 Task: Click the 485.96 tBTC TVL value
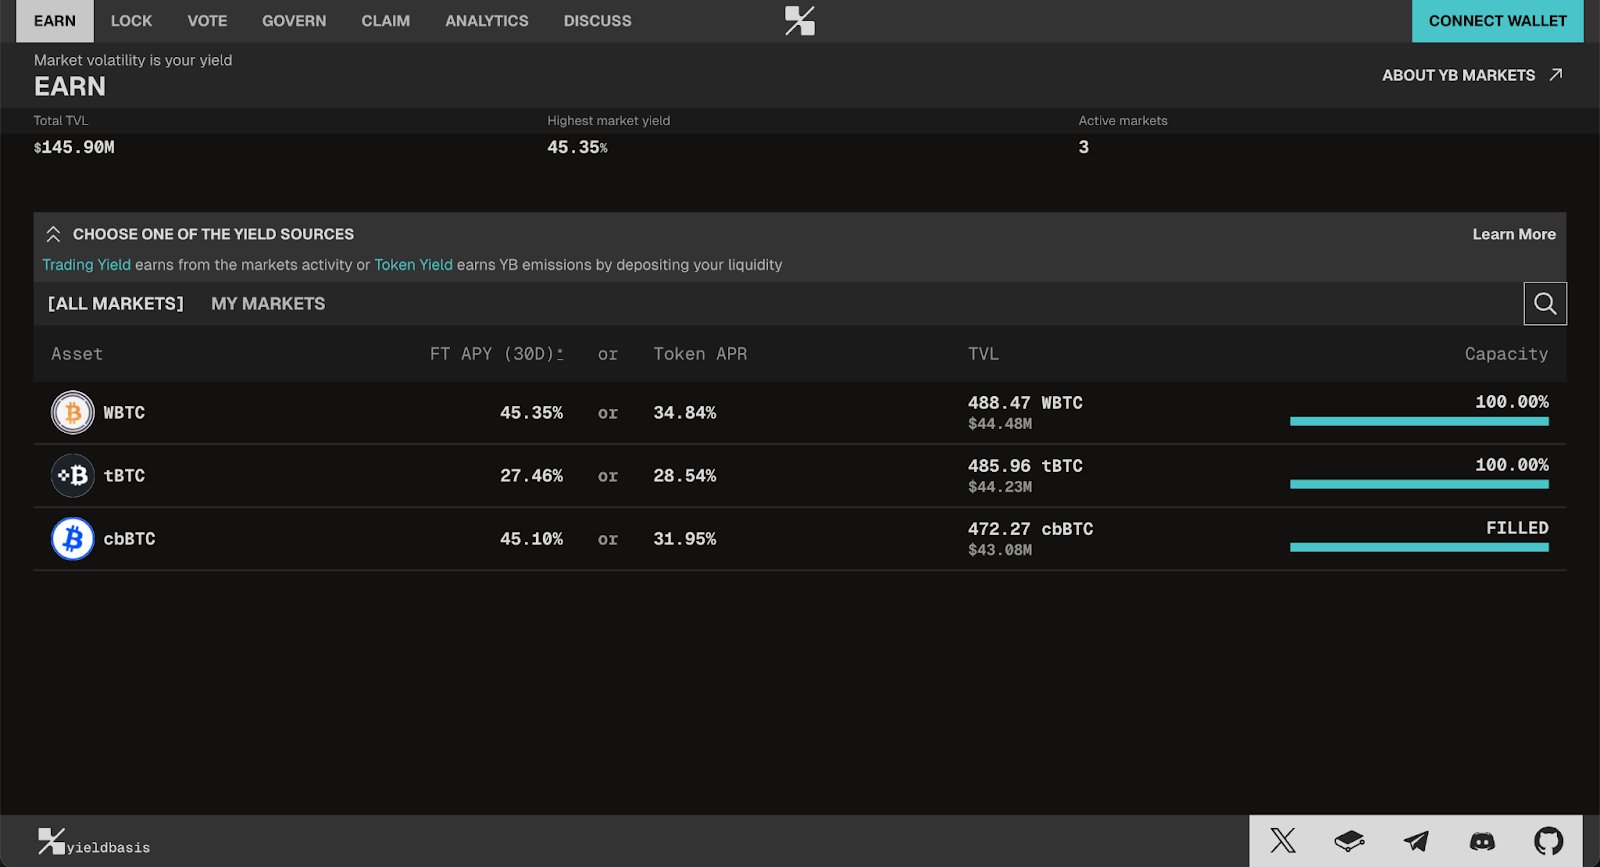(1025, 466)
